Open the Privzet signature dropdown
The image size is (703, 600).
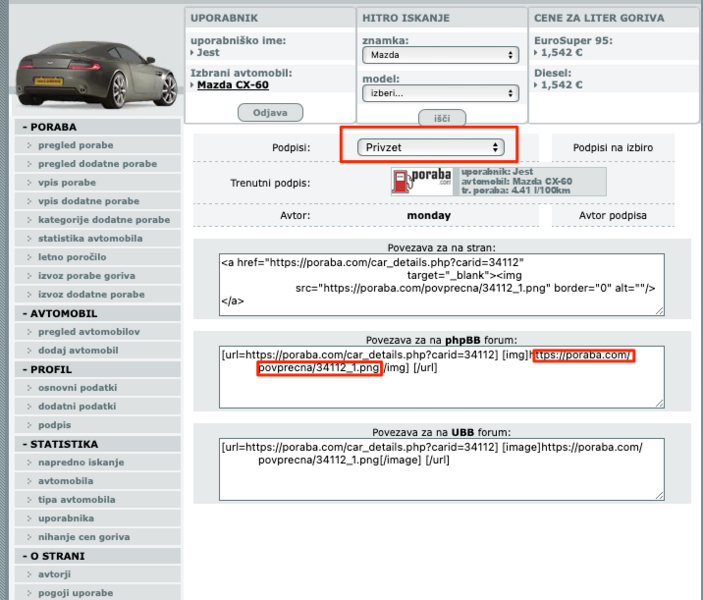click(x=431, y=147)
